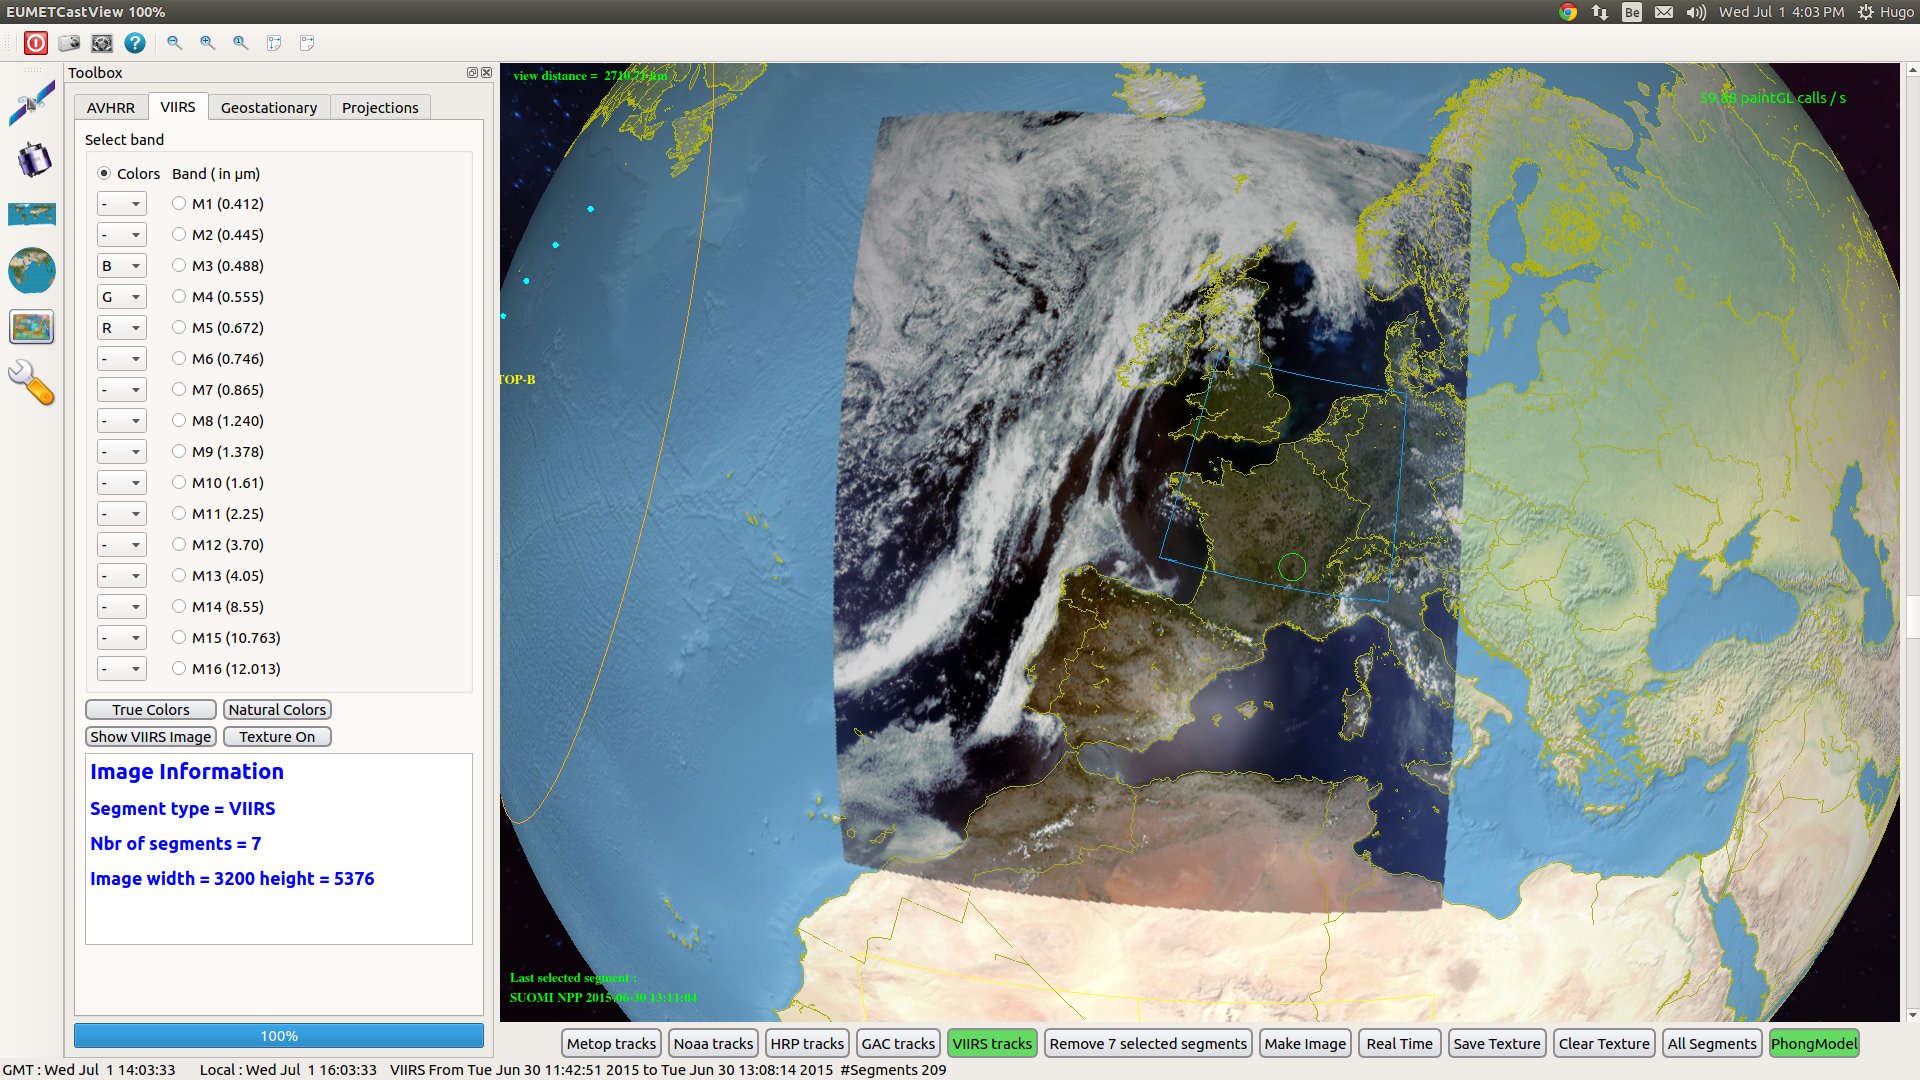
Task: Switch to the Geostationary tab
Action: pyautogui.click(x=269, y=107)
